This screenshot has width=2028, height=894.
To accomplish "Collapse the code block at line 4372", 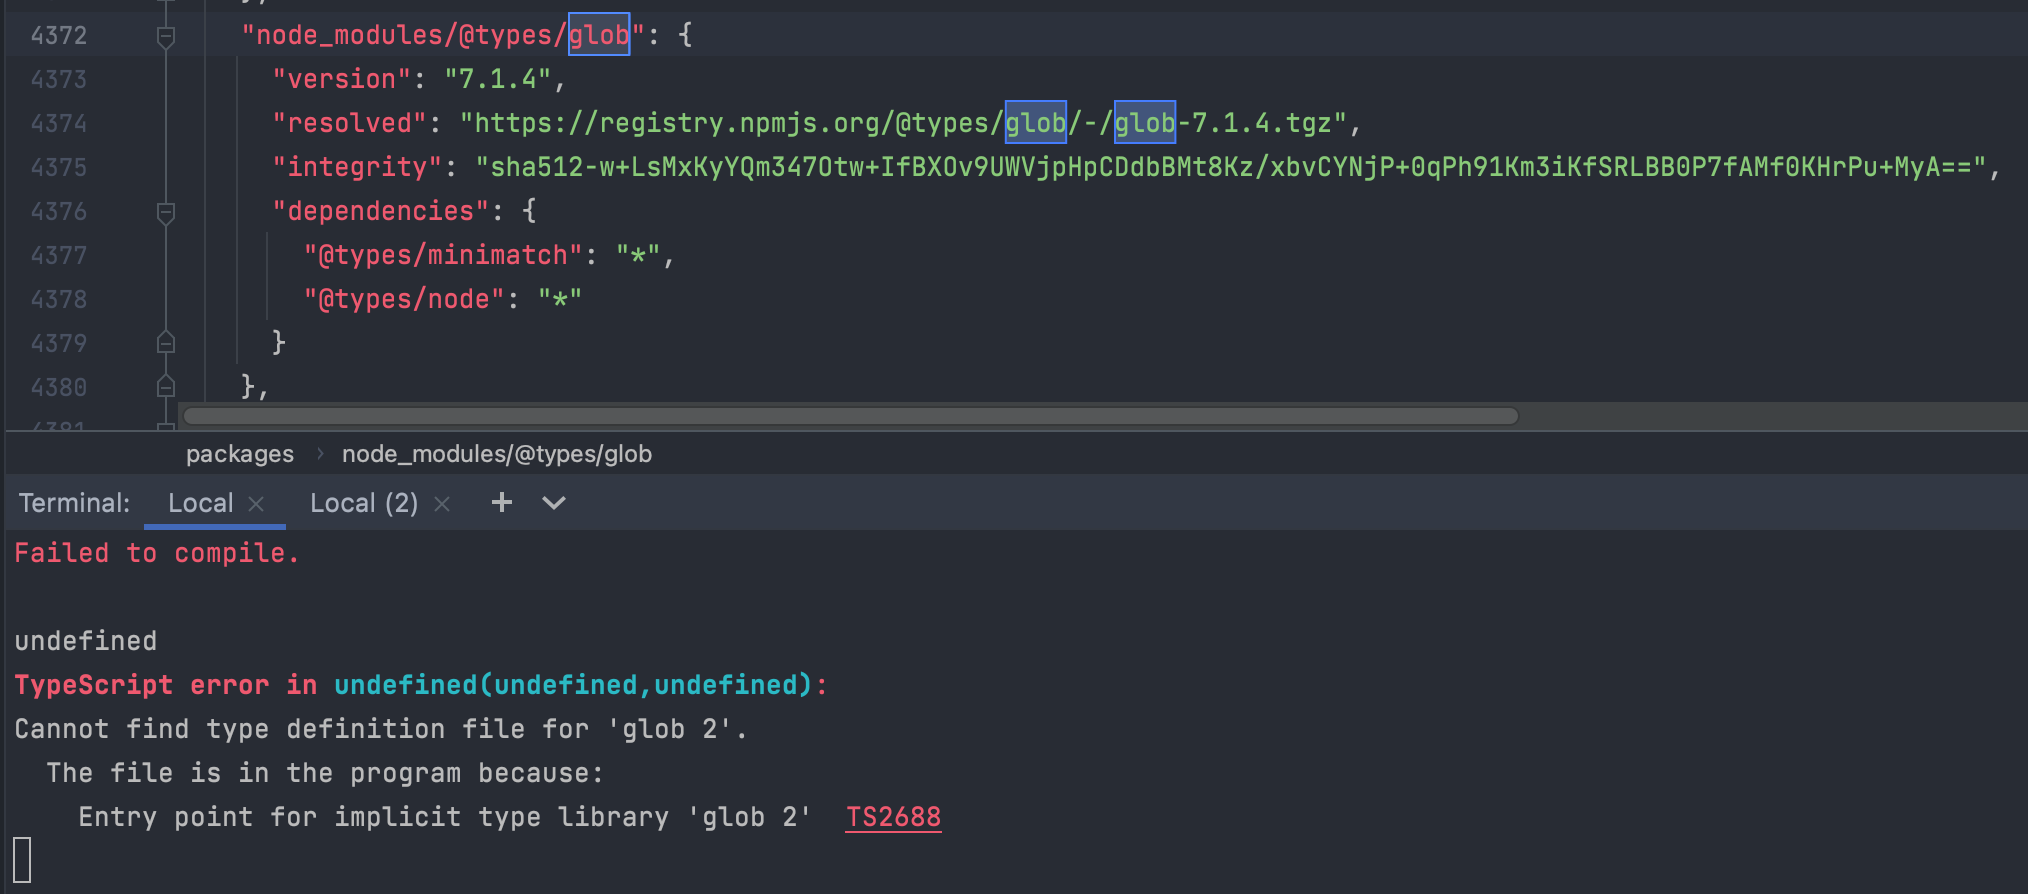I will tap(166, 37).
